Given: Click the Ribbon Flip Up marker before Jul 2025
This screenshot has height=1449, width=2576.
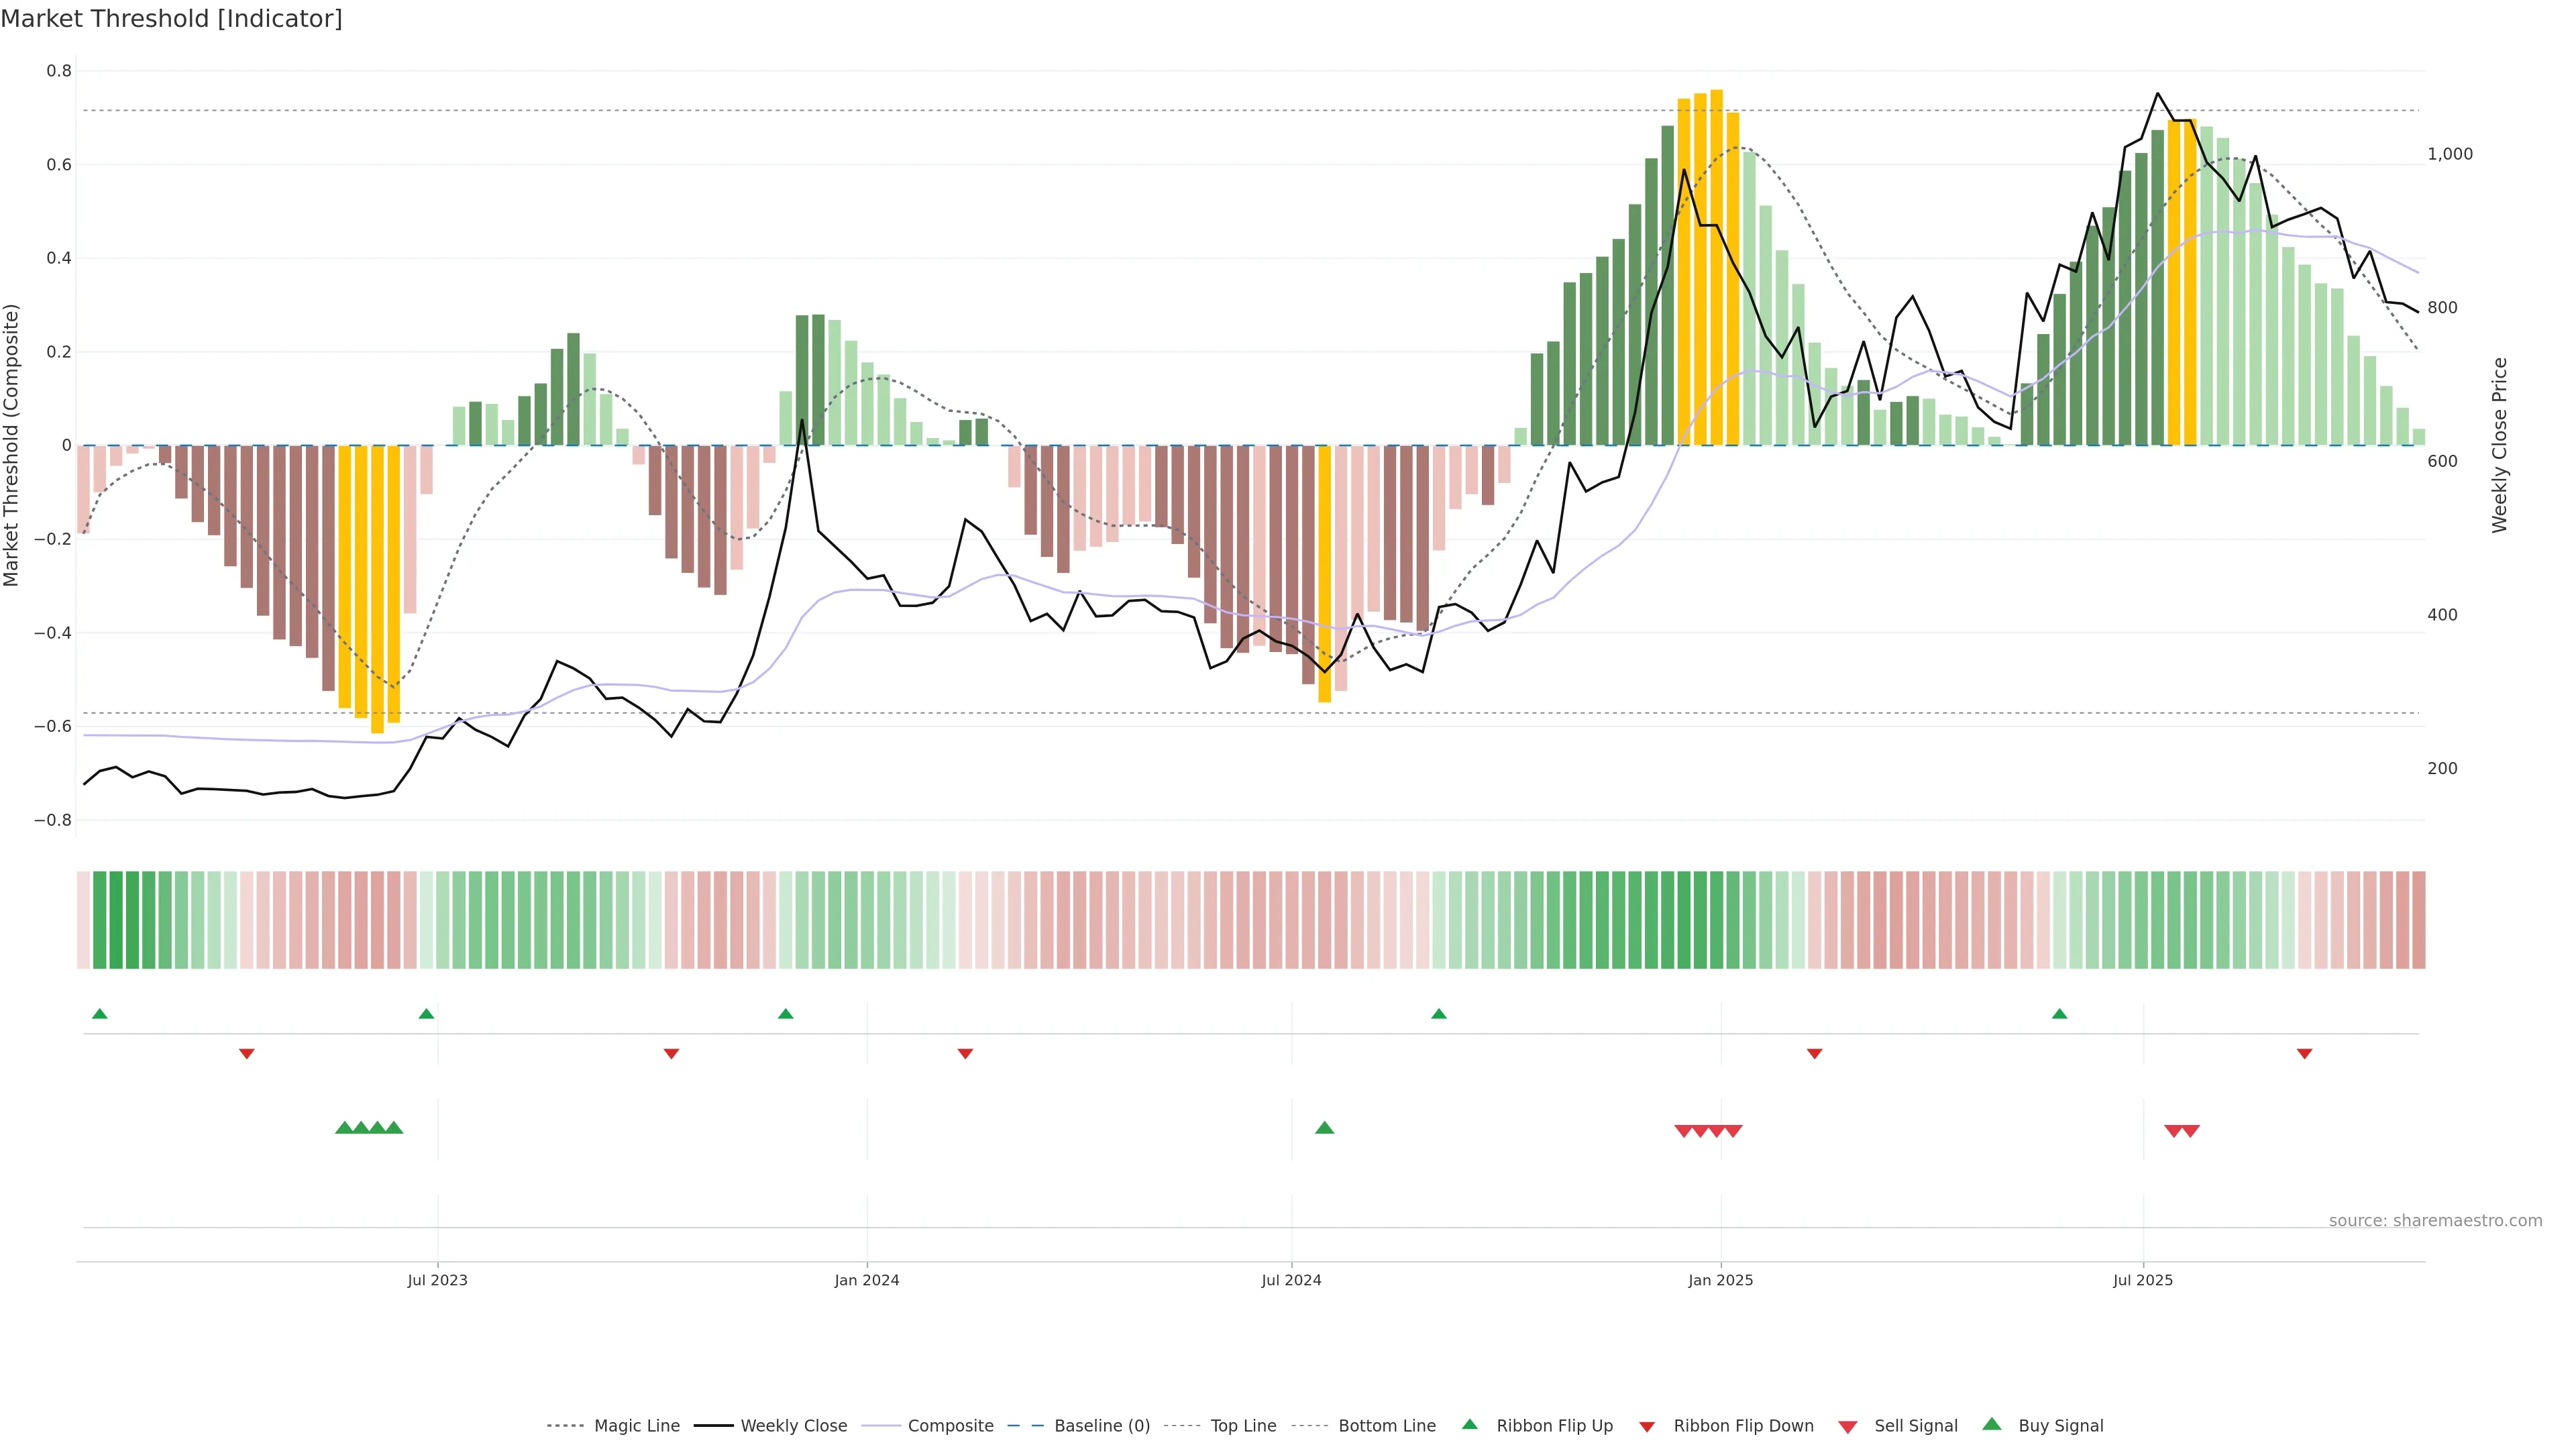Looking at the screenshot, I should (x=2059, y=1014).
